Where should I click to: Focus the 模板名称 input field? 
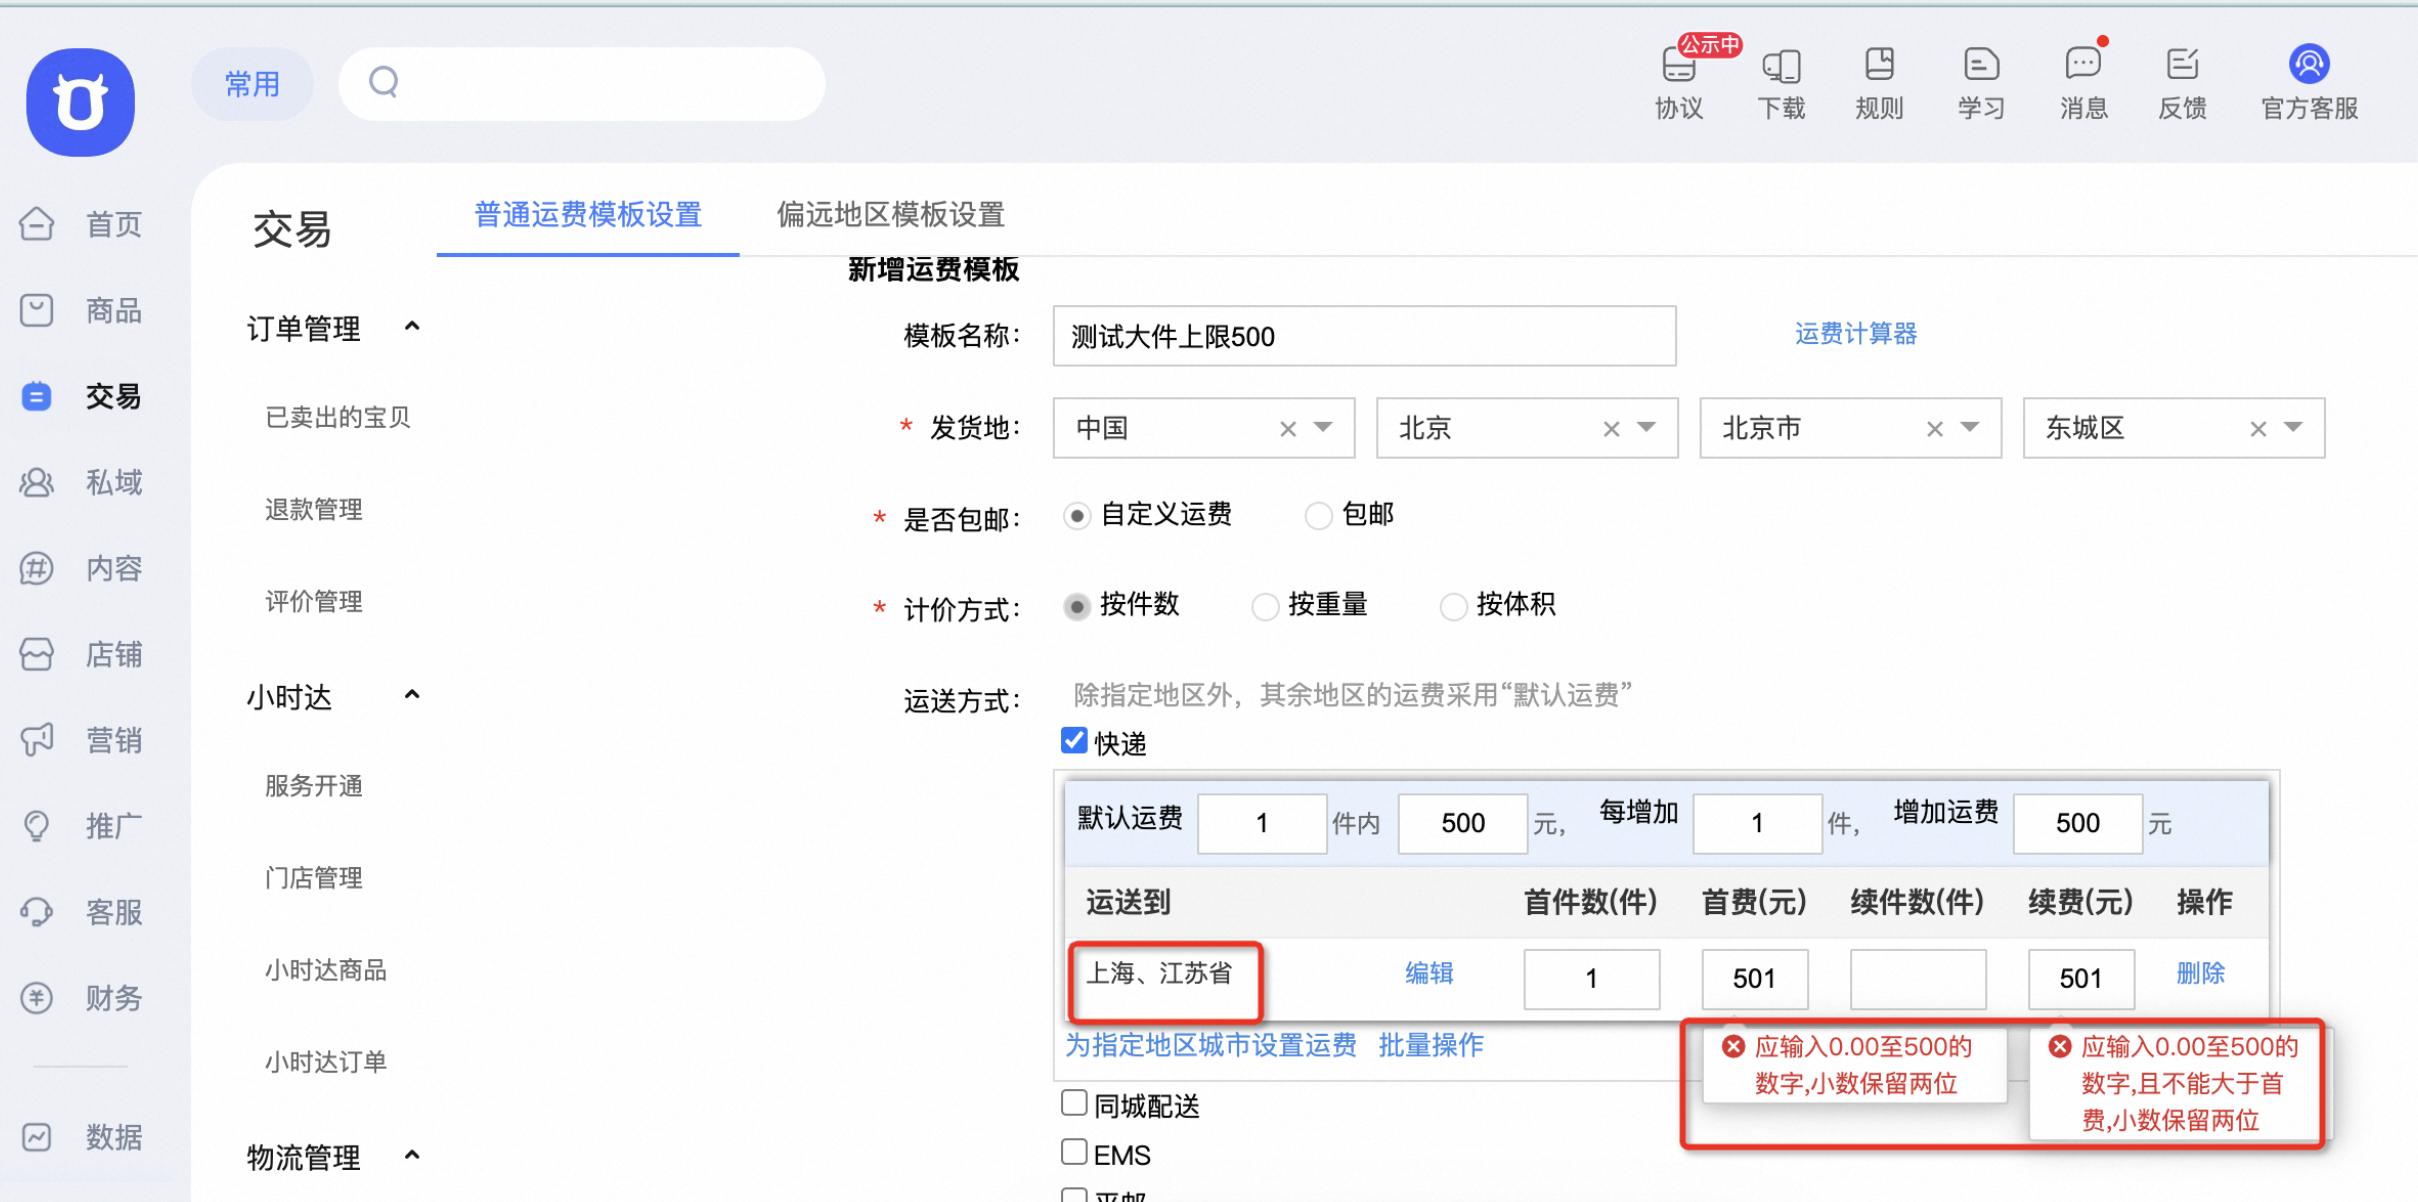click(x=1364, y=336)
